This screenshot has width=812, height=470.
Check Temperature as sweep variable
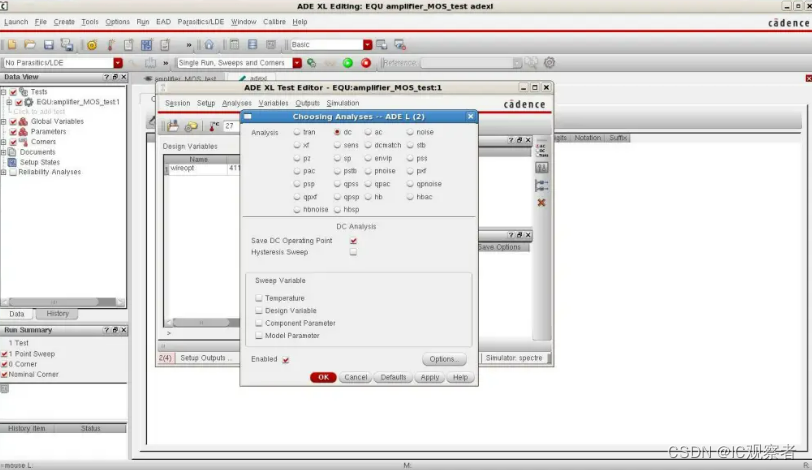[x=259, y=298]
